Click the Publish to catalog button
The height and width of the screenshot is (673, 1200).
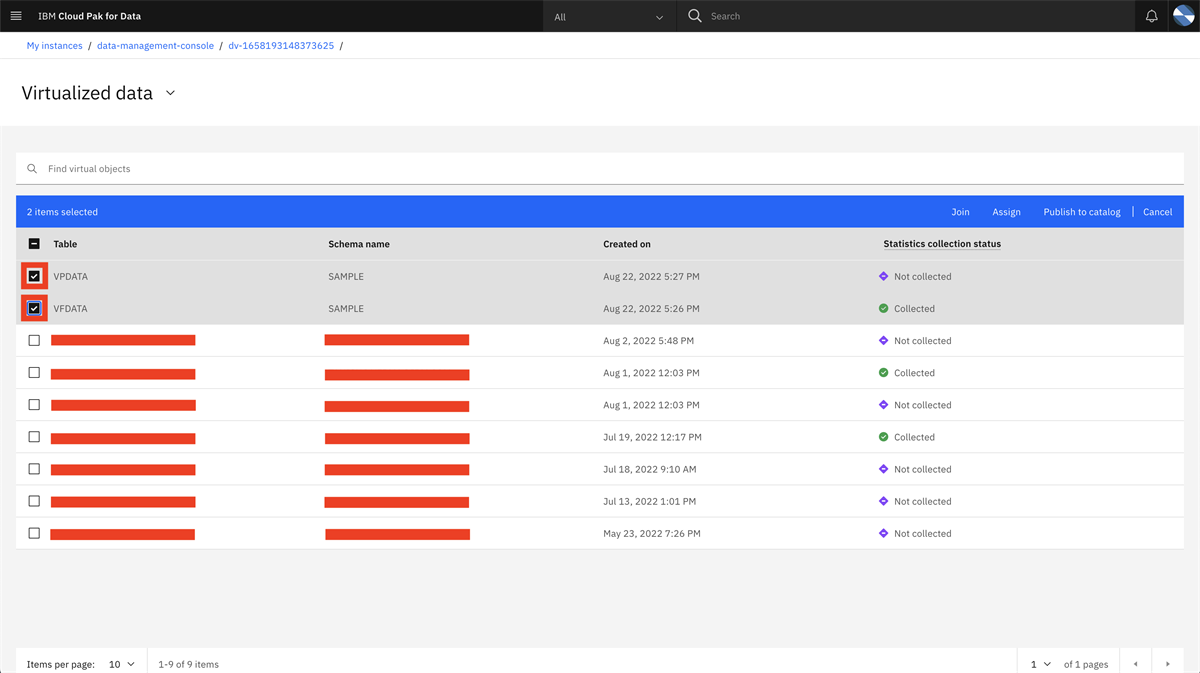point(1081,211)
